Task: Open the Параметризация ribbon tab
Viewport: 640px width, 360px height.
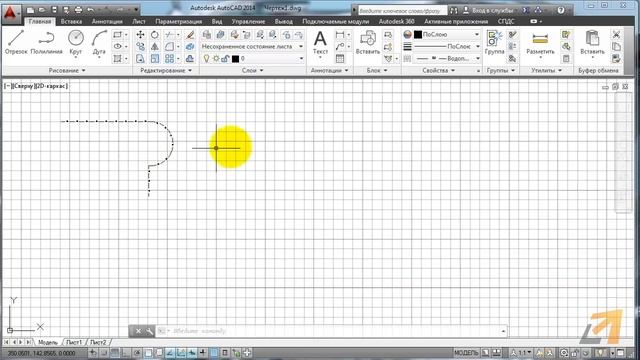Action: click(178, 21)
